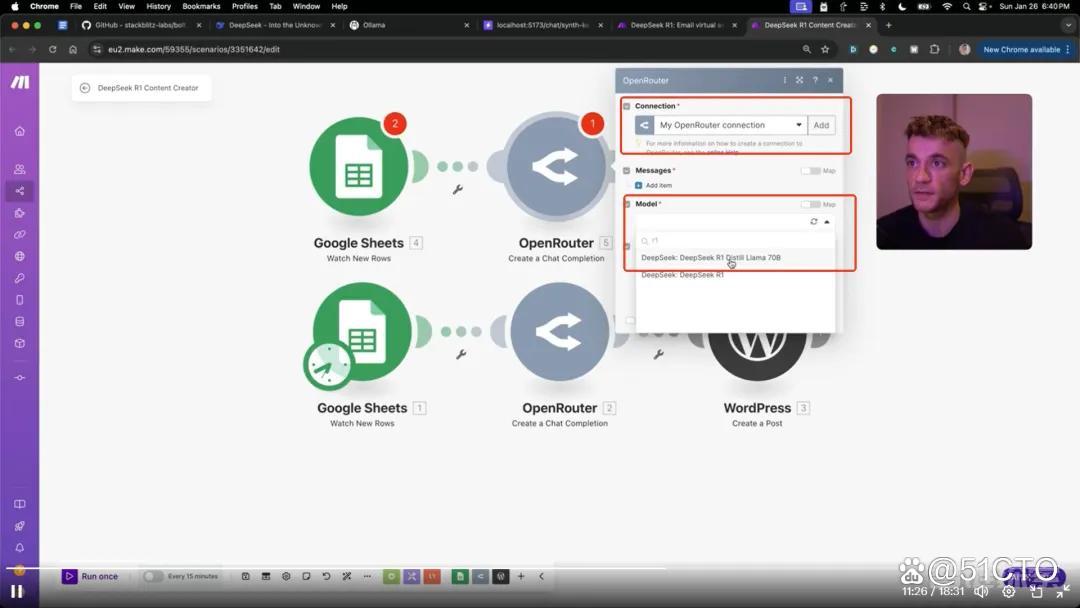
Task: Open the Make logo home icon
Action: [x=20, y=82]
